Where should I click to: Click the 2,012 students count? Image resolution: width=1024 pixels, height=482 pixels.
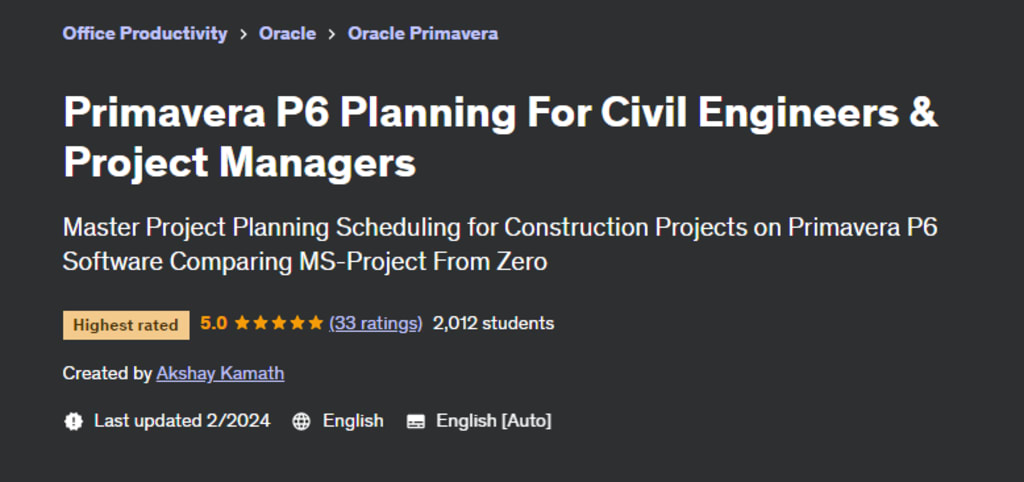click(493, 323)
